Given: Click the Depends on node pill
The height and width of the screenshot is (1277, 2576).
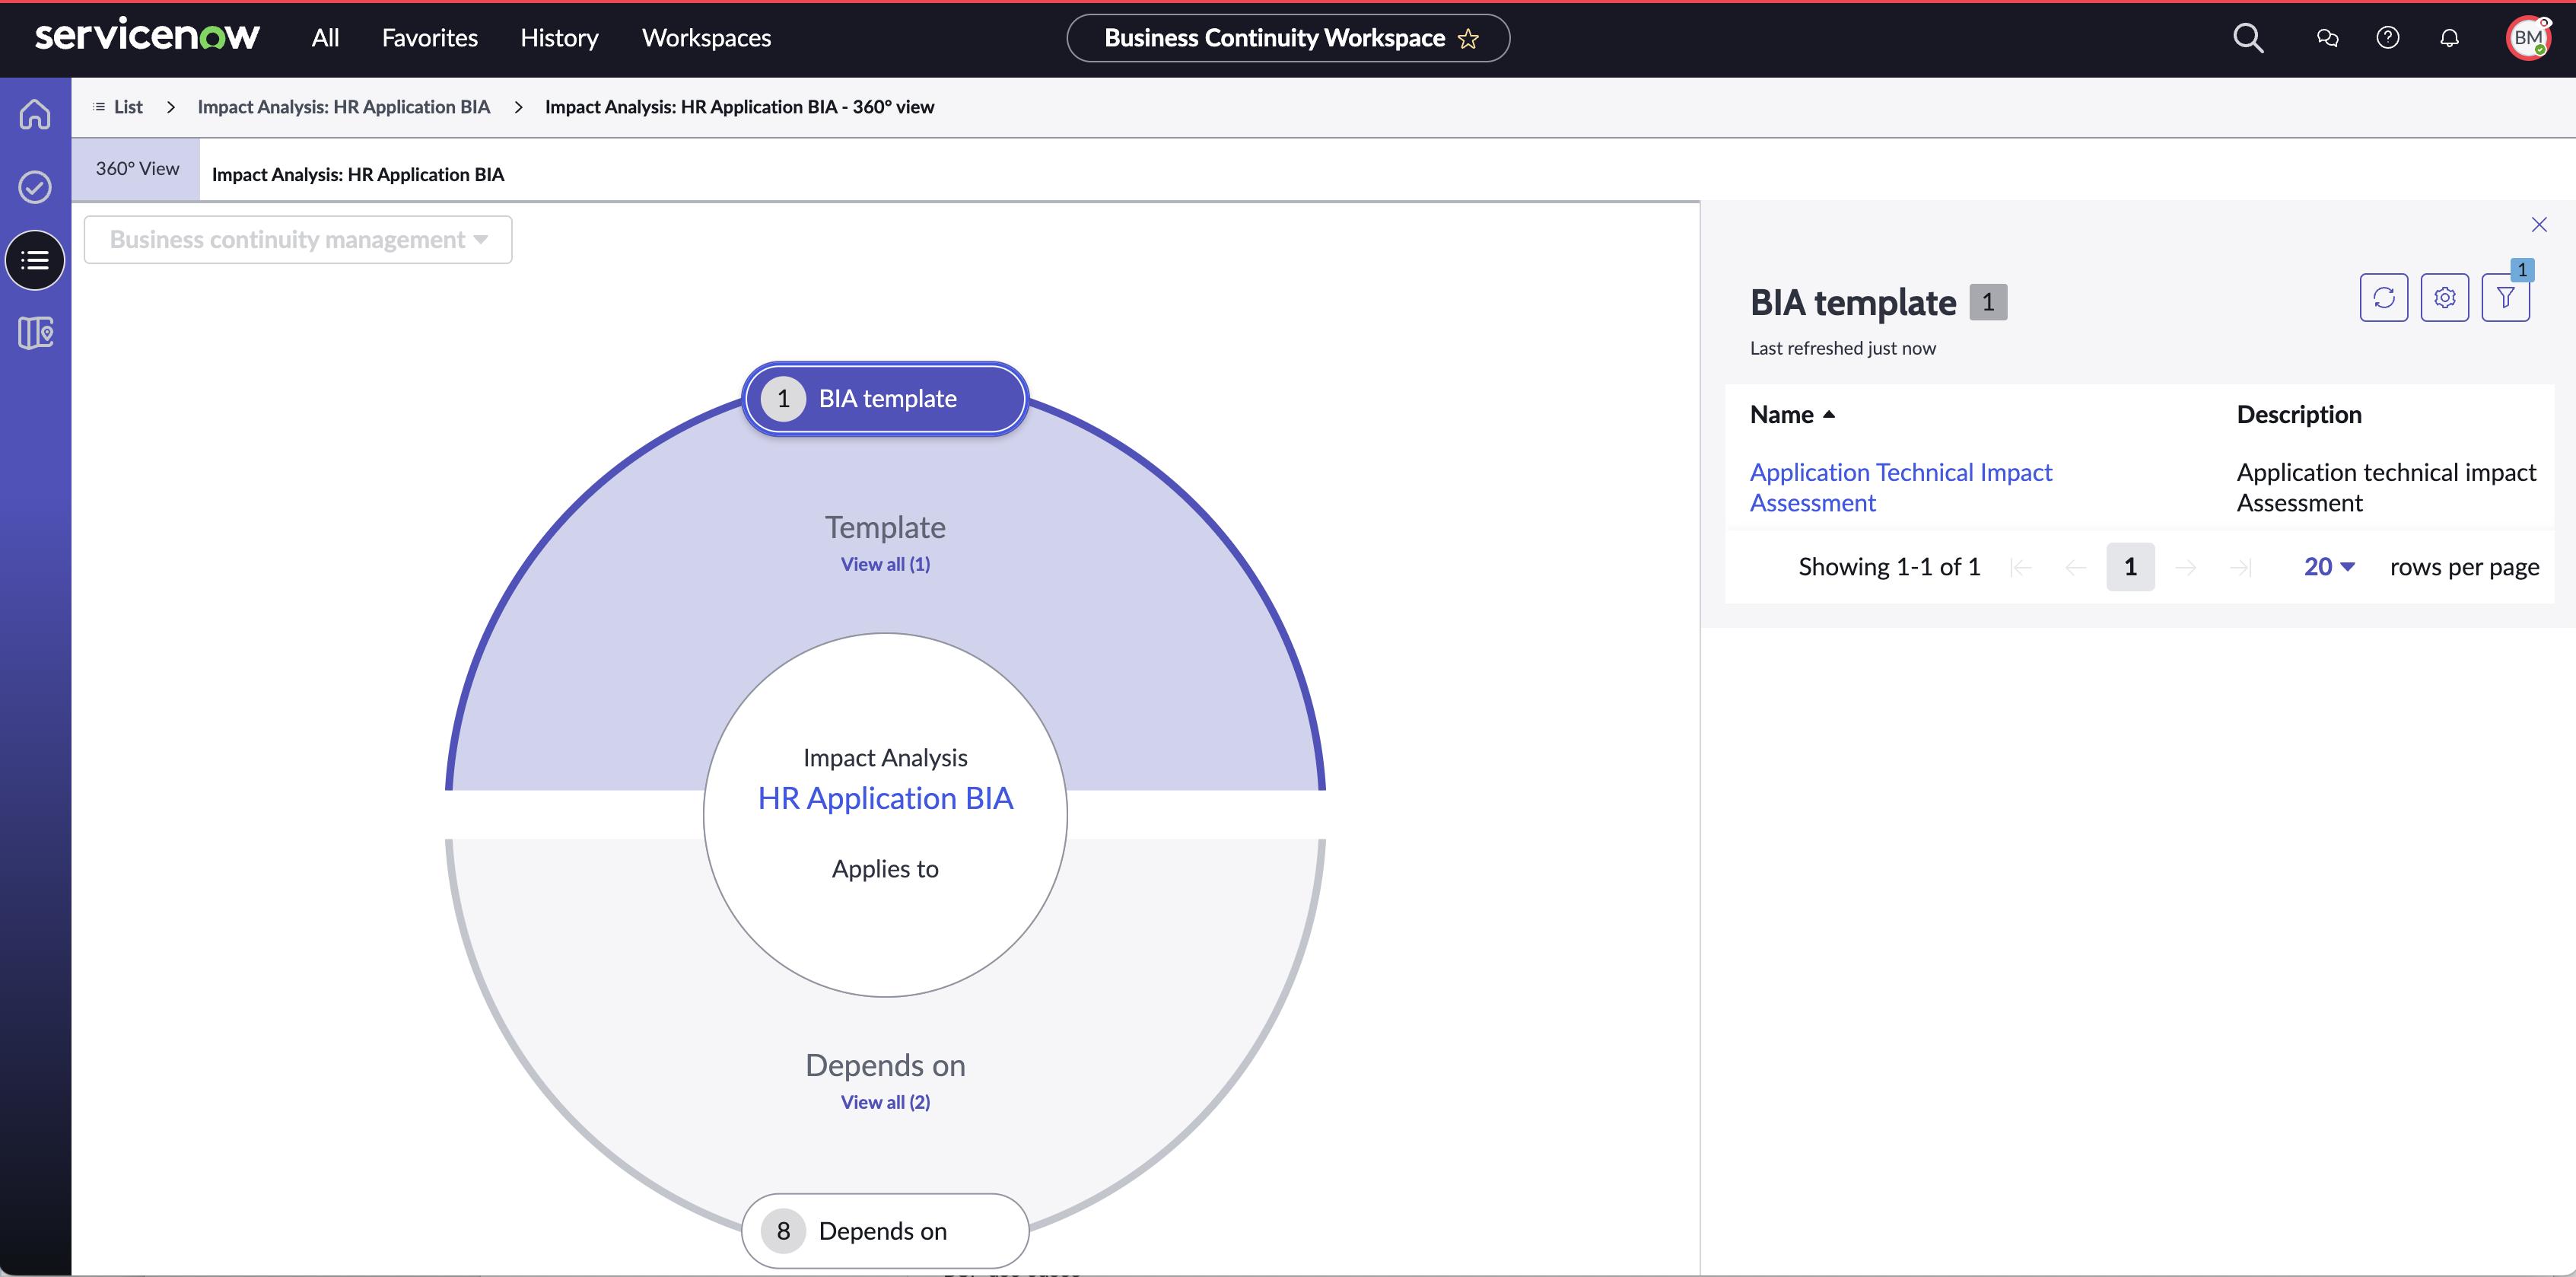Looking at the screenshot, I should [x=885, y=1231].
